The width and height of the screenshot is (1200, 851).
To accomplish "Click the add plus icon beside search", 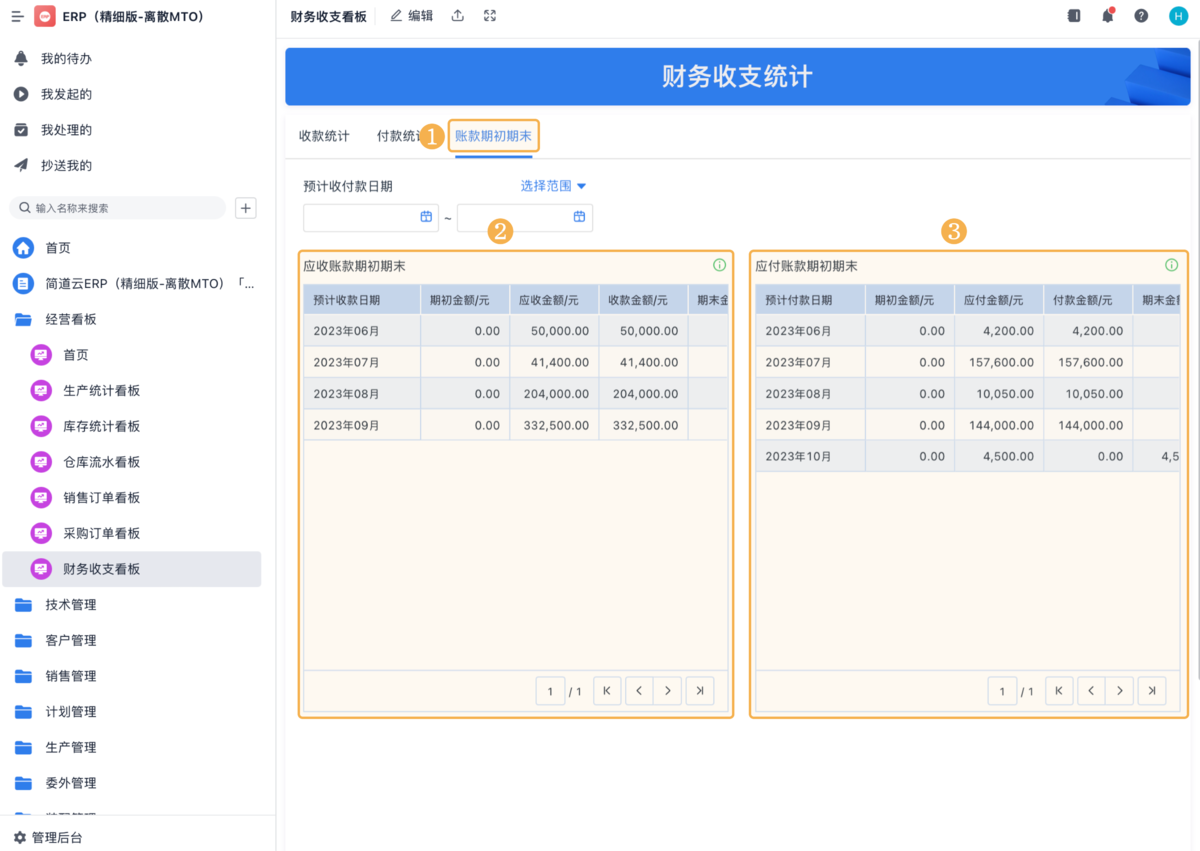I will [246, 208].
